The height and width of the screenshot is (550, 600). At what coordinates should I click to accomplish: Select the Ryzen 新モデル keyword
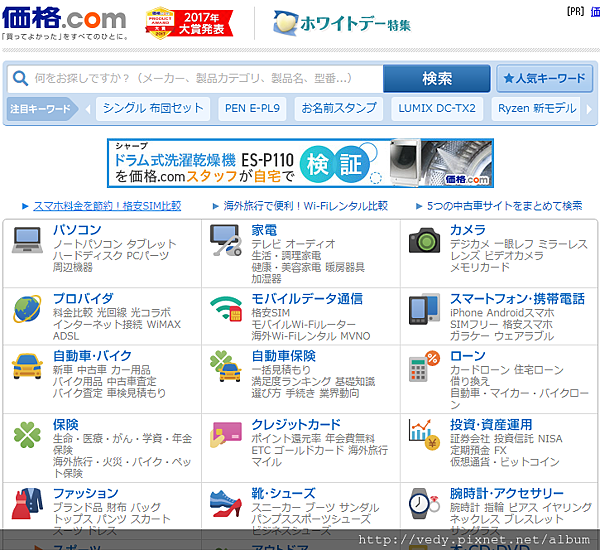click(536, 109)
